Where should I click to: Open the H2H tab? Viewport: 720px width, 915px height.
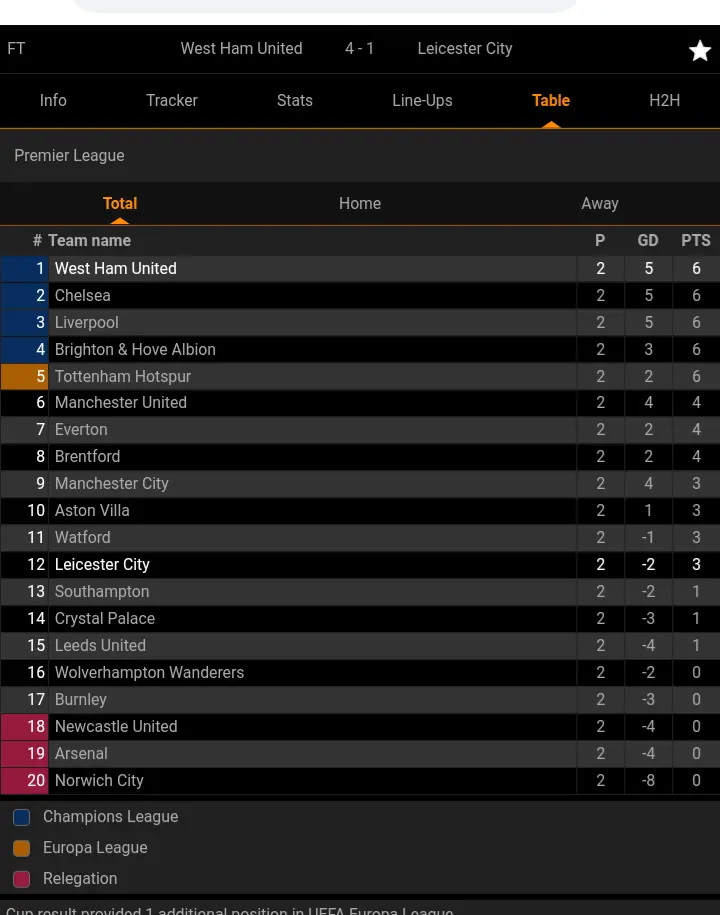pos(665,100)
